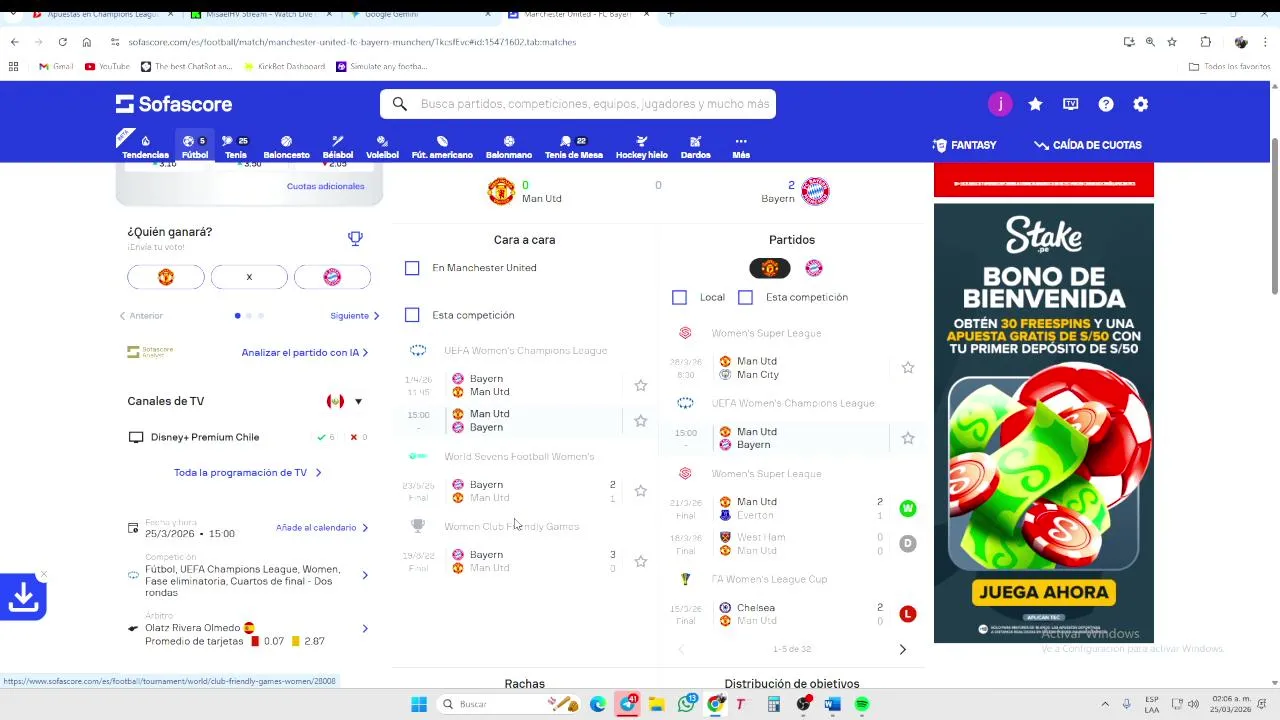Screen dimensions: 1280x720
Task: Open the FANTASY link
Action: click(x=964, y=145)
